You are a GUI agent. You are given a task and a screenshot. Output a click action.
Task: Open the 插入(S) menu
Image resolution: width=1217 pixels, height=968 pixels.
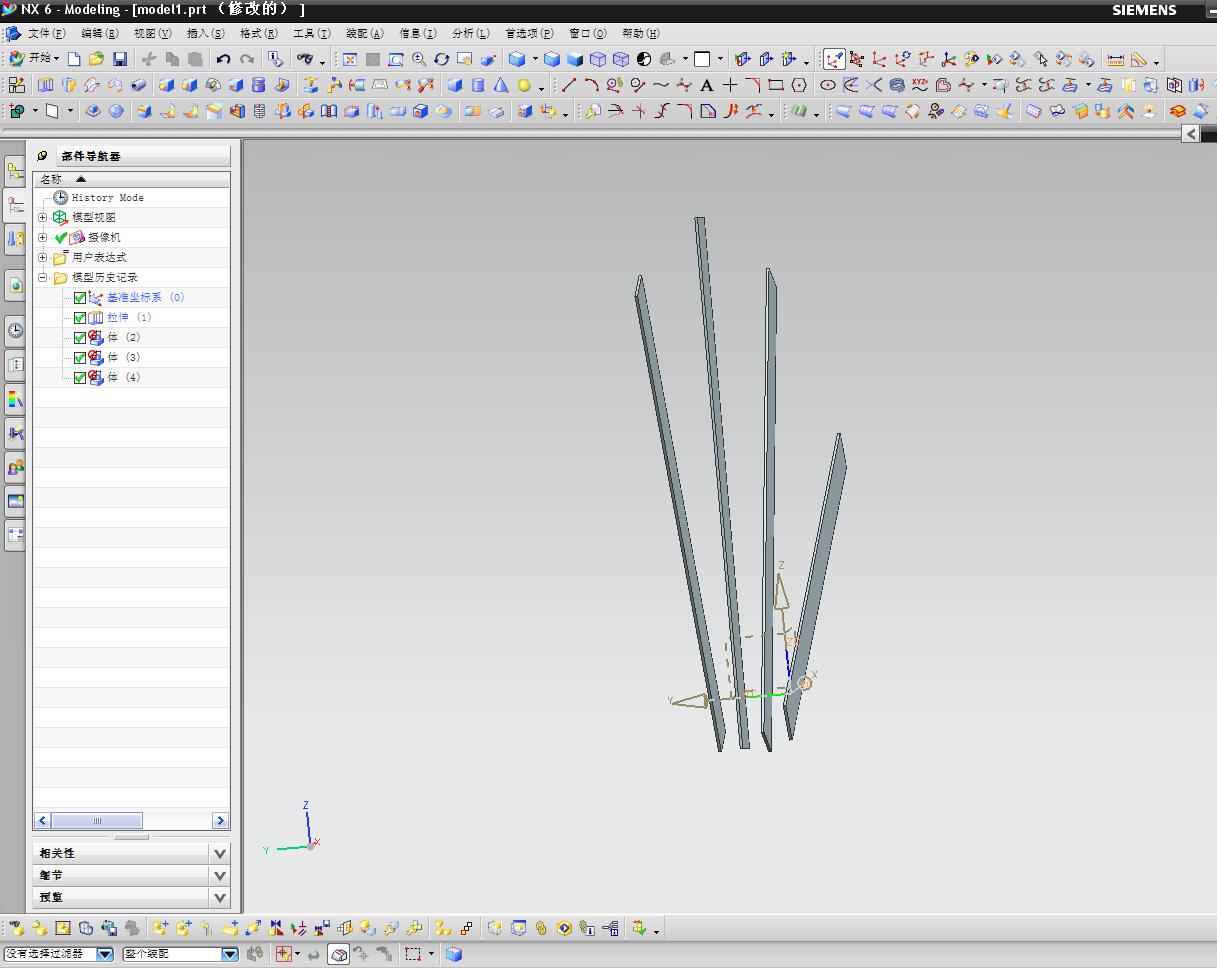click(x=205, y=33)
